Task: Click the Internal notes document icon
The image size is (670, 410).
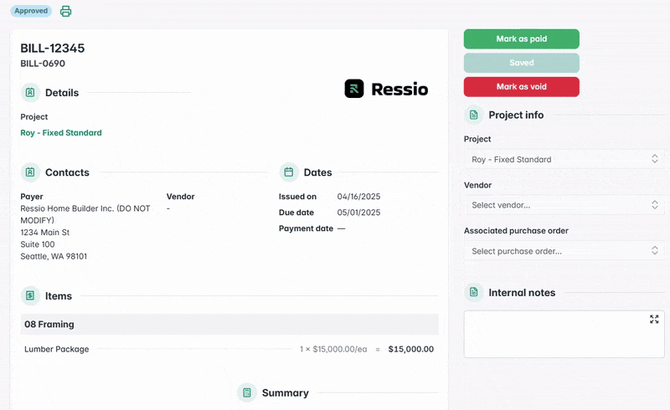Action: pos(474,292)
